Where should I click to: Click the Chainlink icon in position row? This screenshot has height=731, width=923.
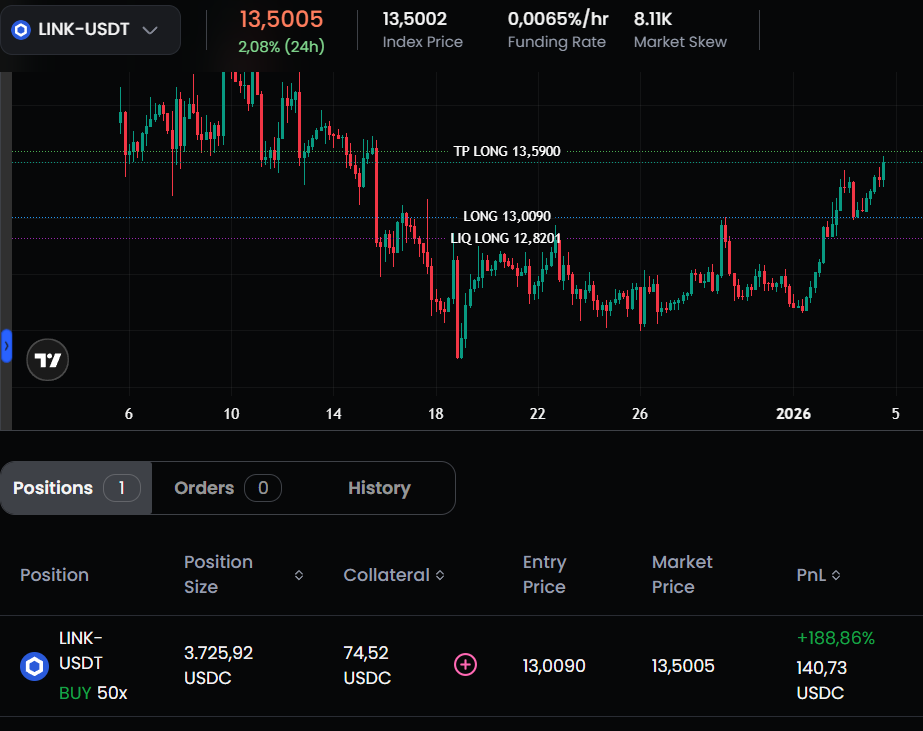(x=34, y=666)
